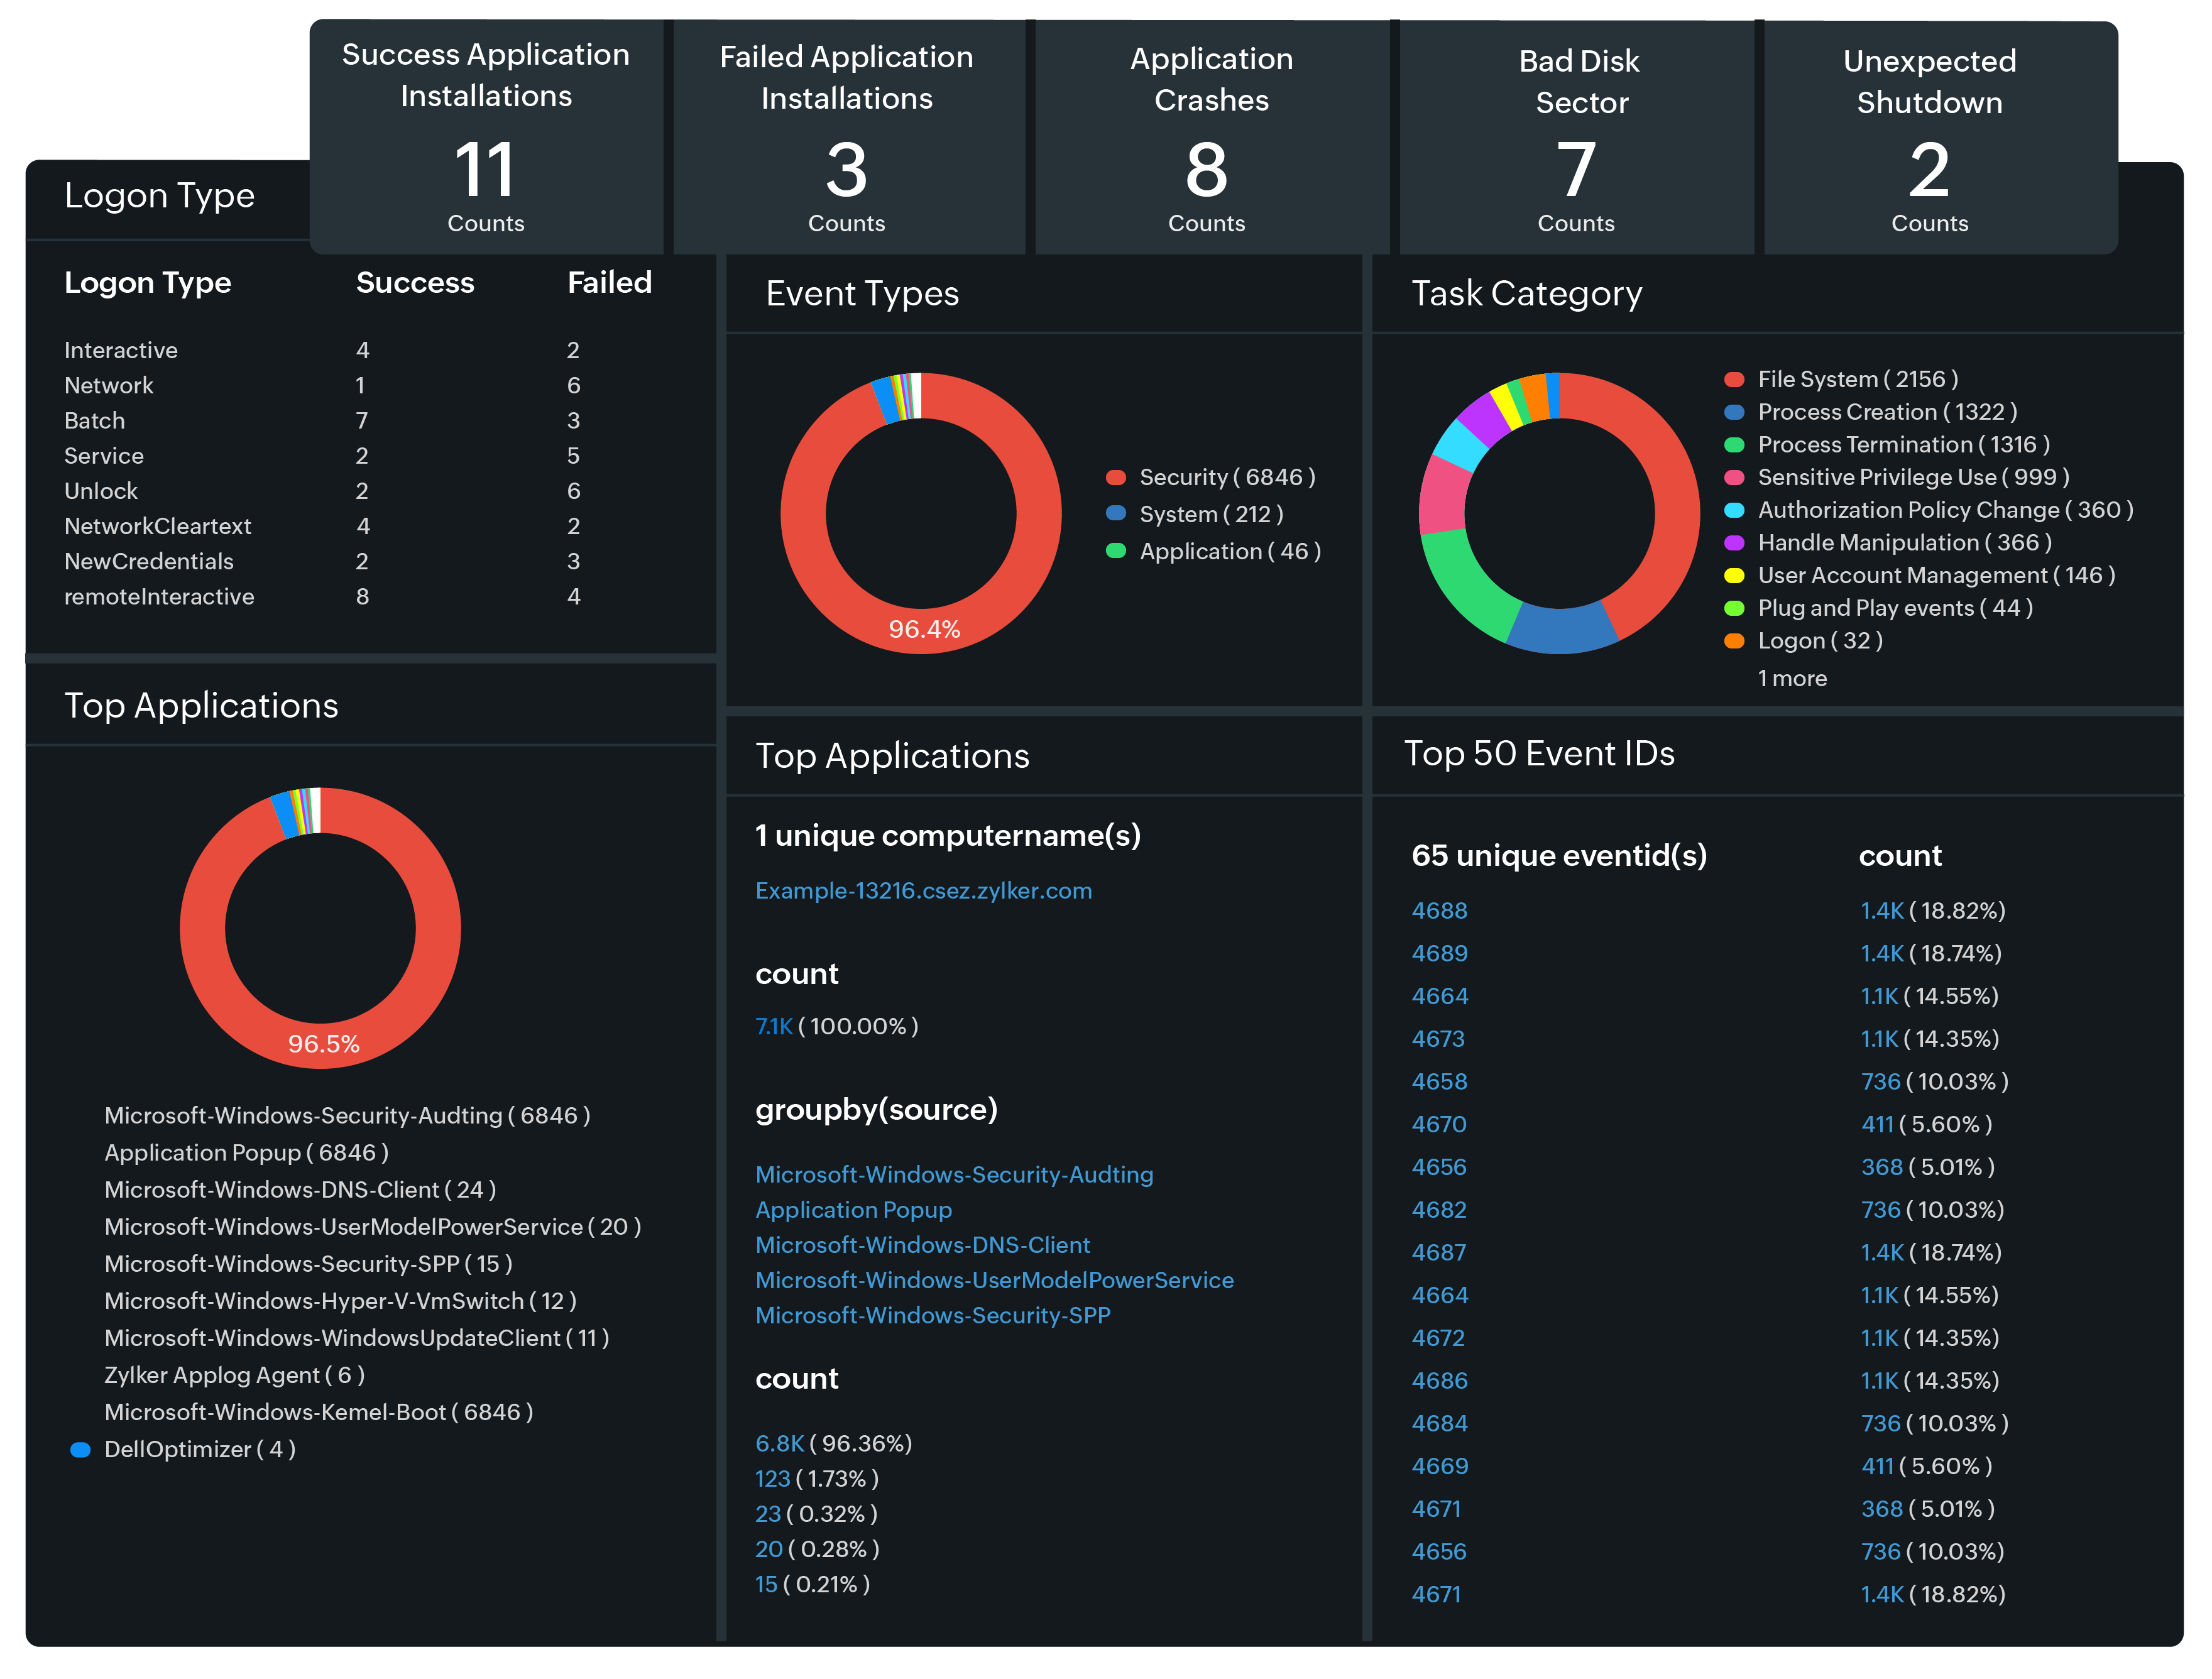Open Example-13216.csez.zylker.com computer link
This screenshot has width=2212, height=1679.
pos(923,891)
